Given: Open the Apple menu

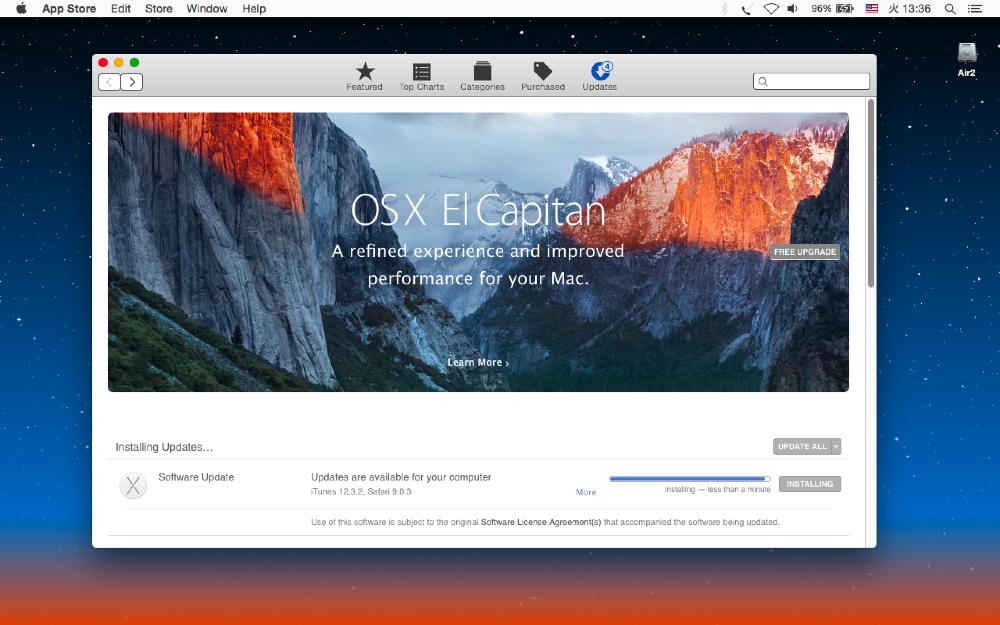Looking at the screenshot, I should [x=21, y=8].
